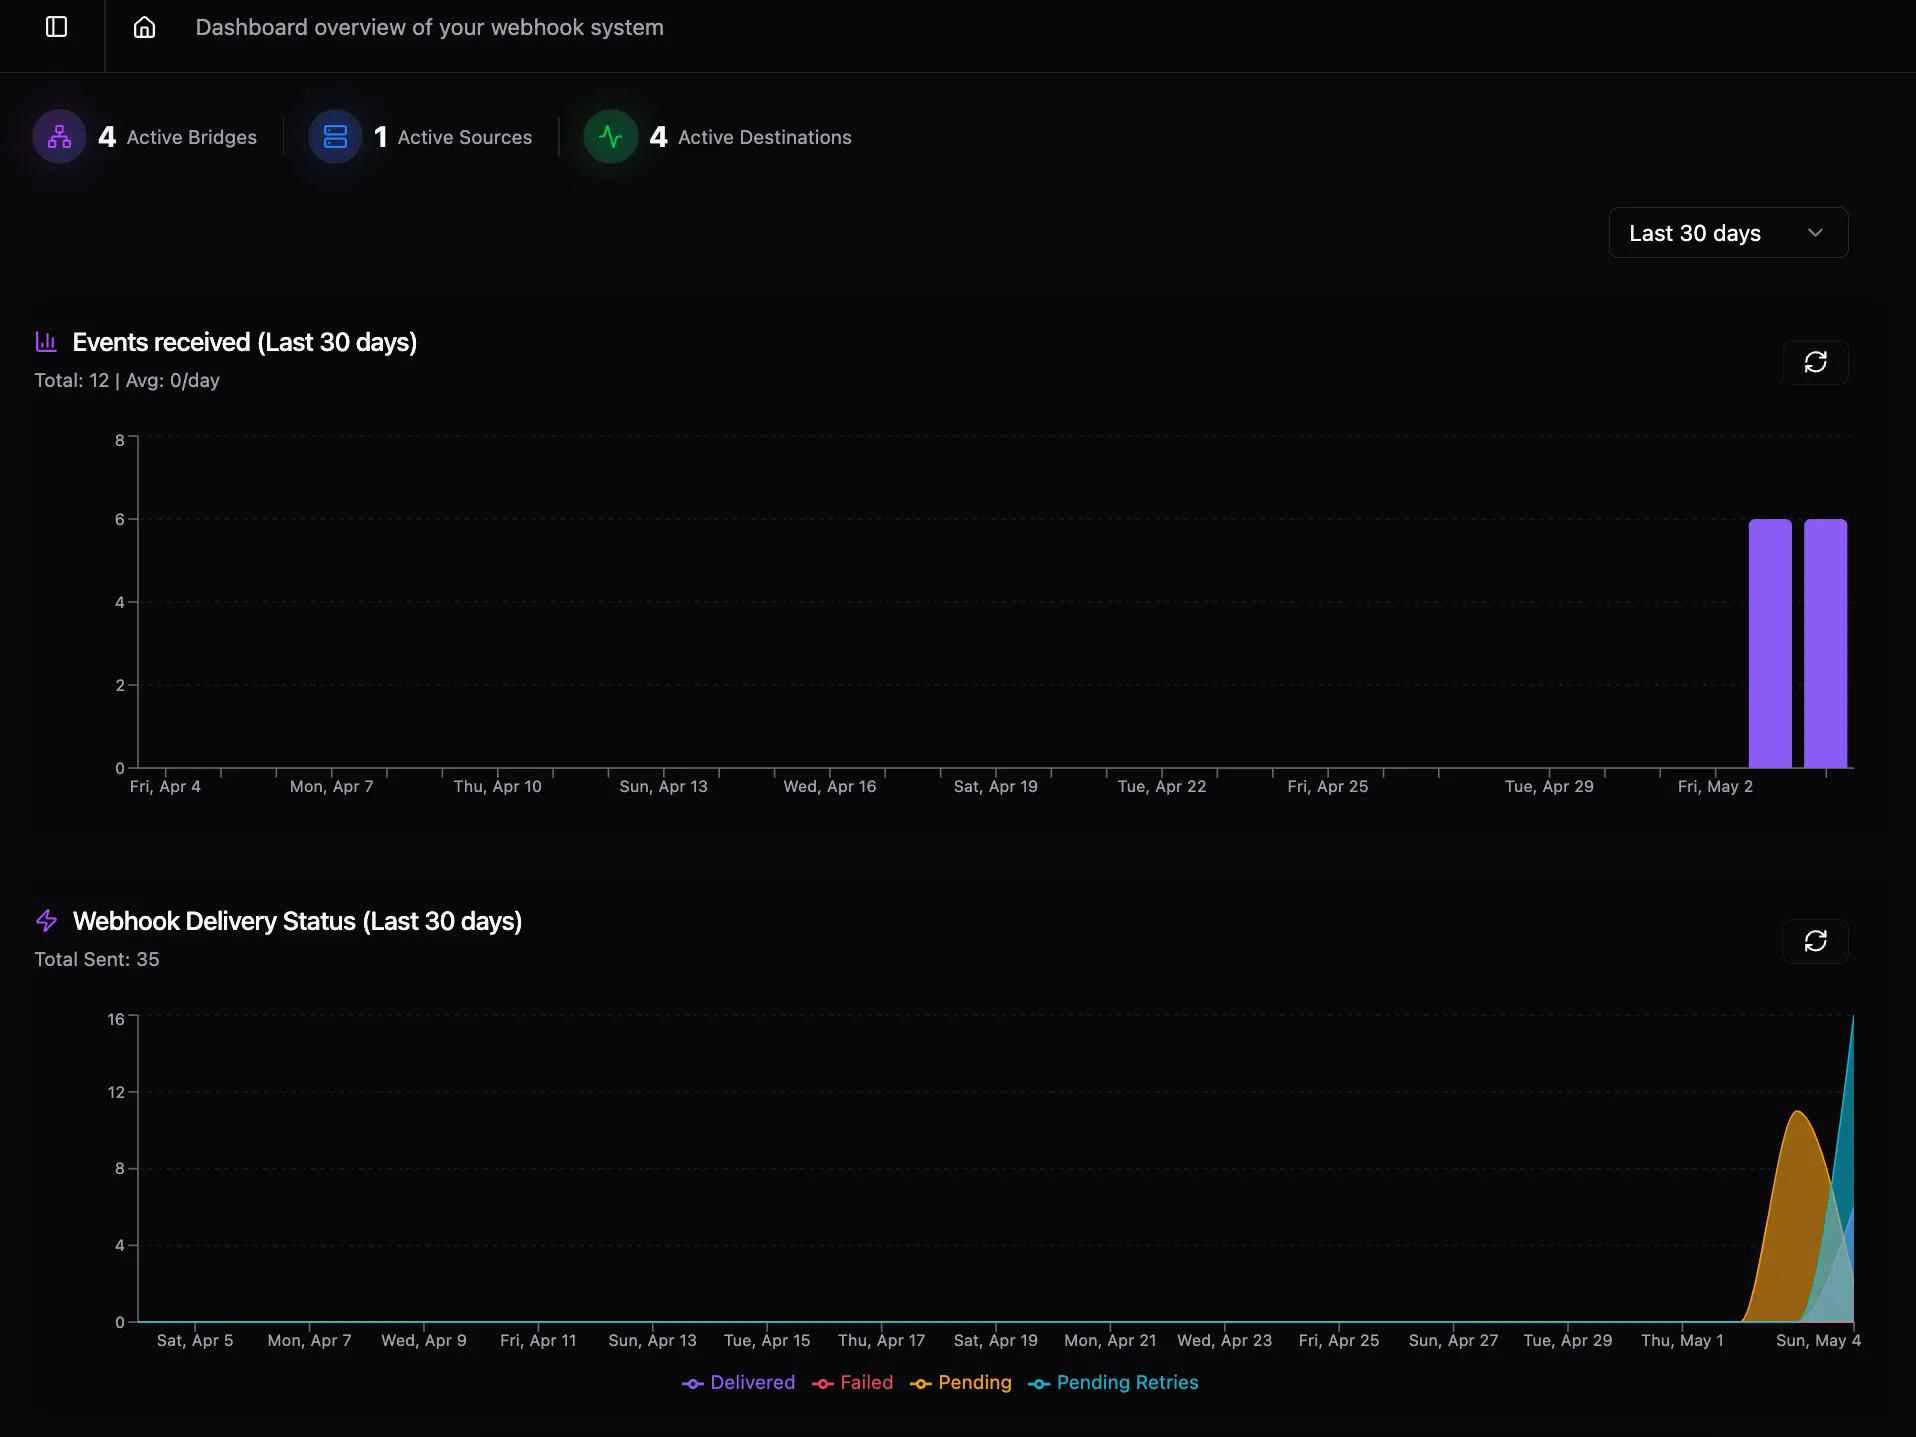Toggle the Delivered series in legend

739,1383
